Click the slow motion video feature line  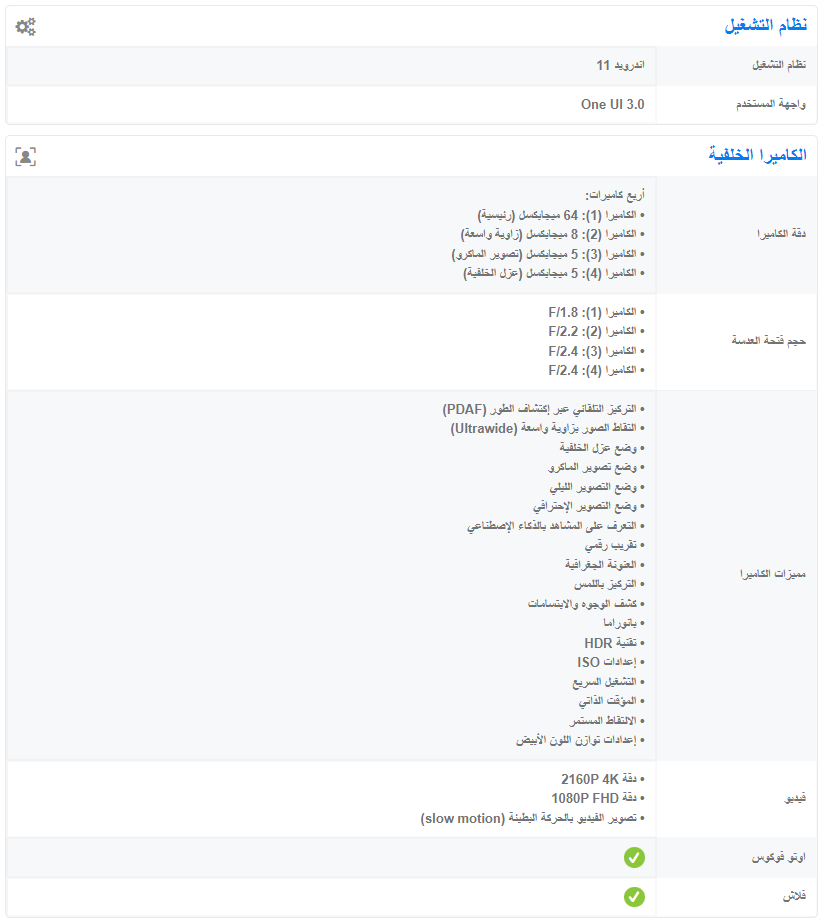(533, 818)
